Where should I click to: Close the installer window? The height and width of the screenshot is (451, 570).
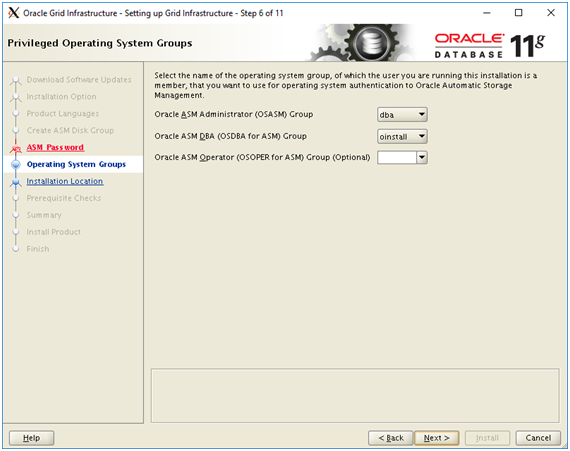551,13
